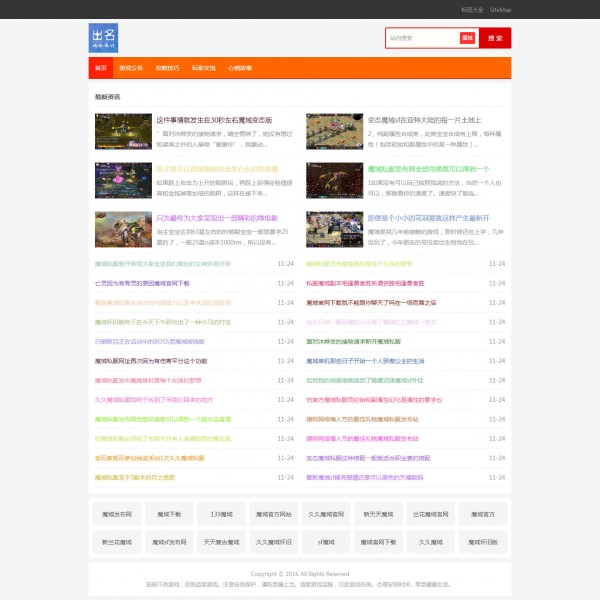Click the red 搜索 search button

pyautogui.click(x=495, y=38)
